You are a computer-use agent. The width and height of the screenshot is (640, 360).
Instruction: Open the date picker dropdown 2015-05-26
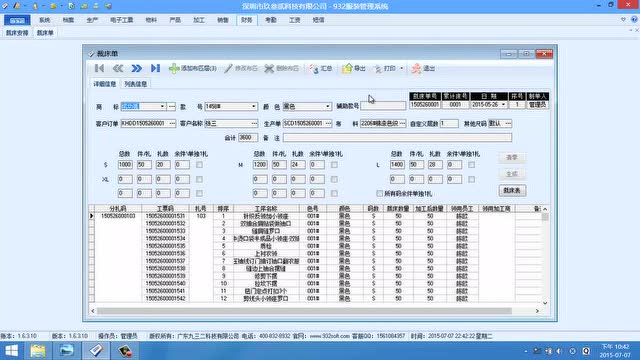tap(503, 104)
